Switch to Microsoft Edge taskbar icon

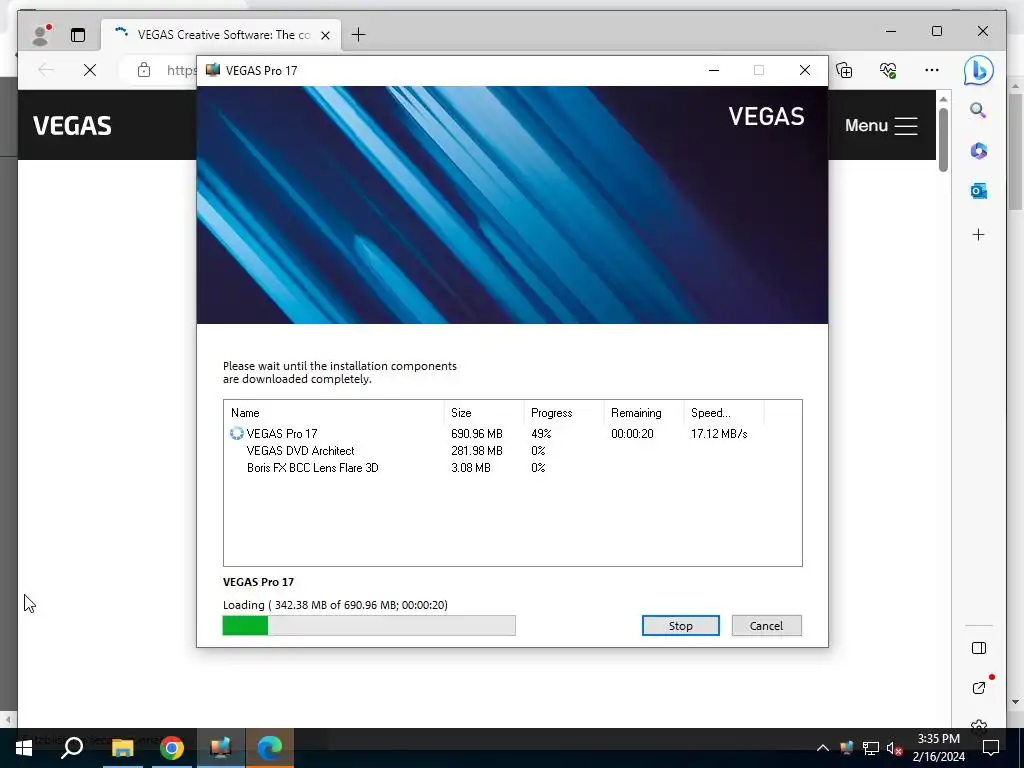coord(270,748)
